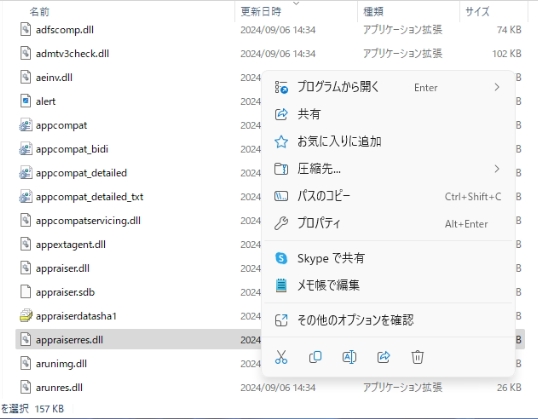Select the appraiserdatasha1 file

pyautogui.click(x=76, y=316)
